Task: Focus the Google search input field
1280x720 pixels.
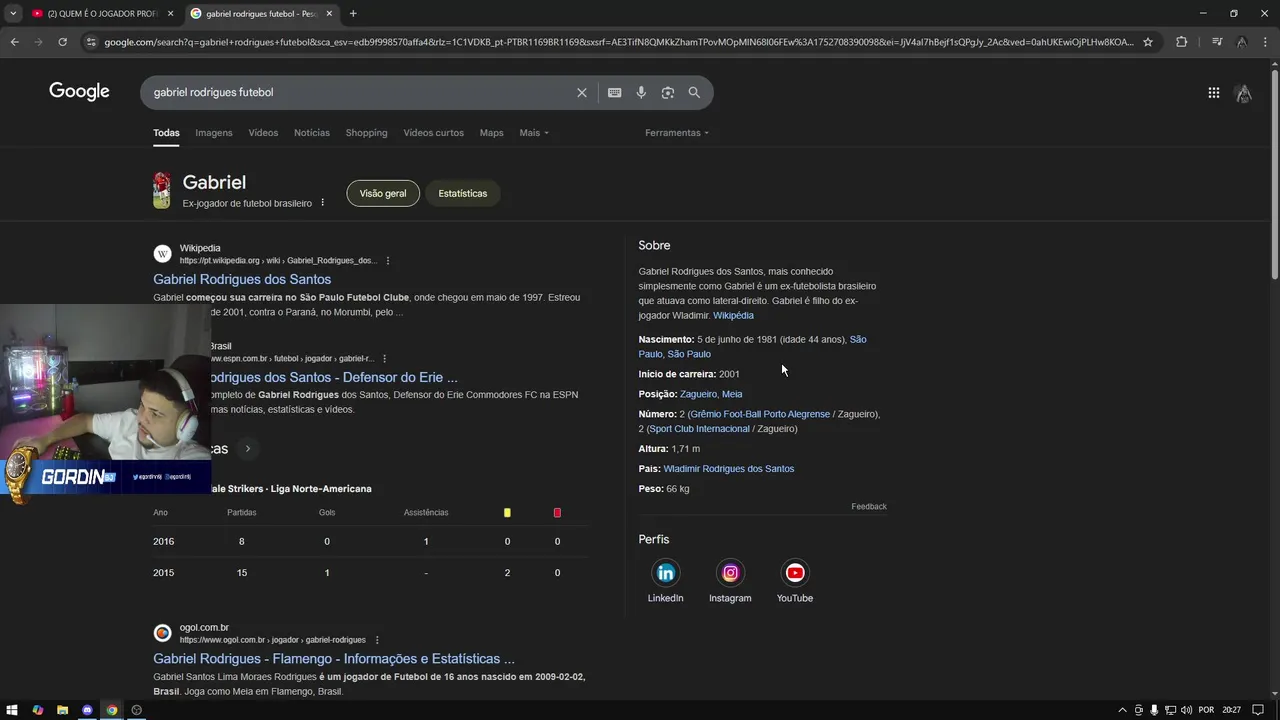Action: tap(360, 92)
